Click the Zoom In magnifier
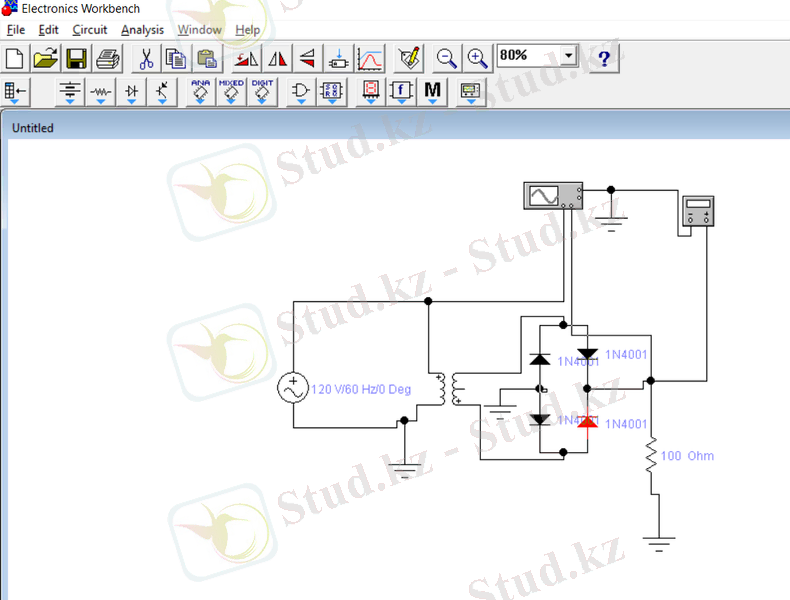 tap(477, 57)
